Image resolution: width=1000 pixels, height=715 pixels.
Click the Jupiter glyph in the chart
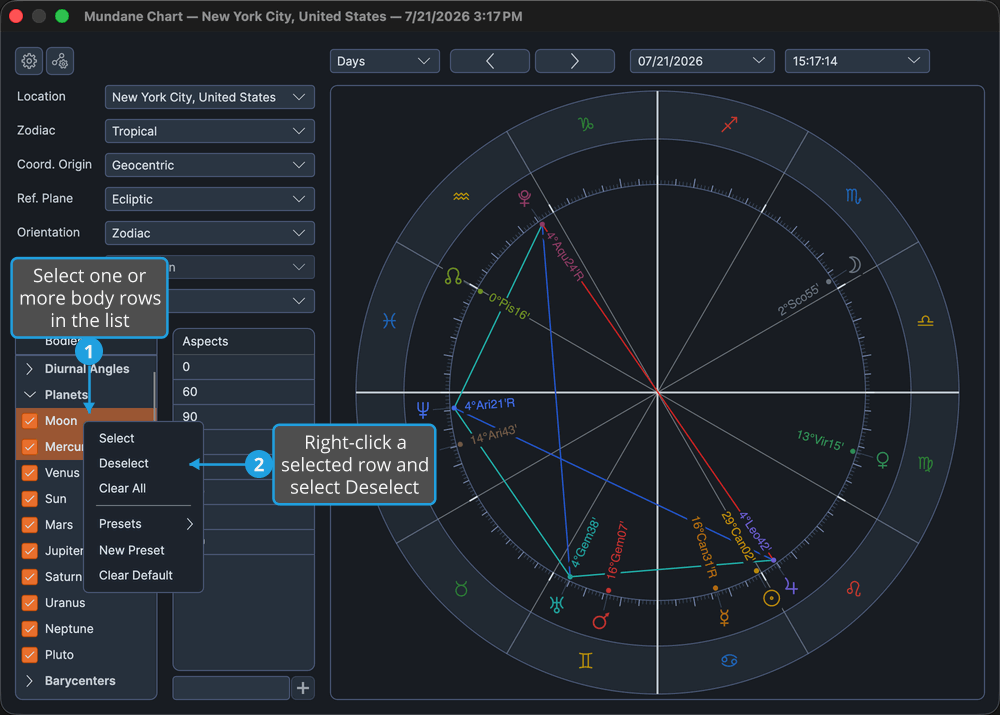coord(791,586)
